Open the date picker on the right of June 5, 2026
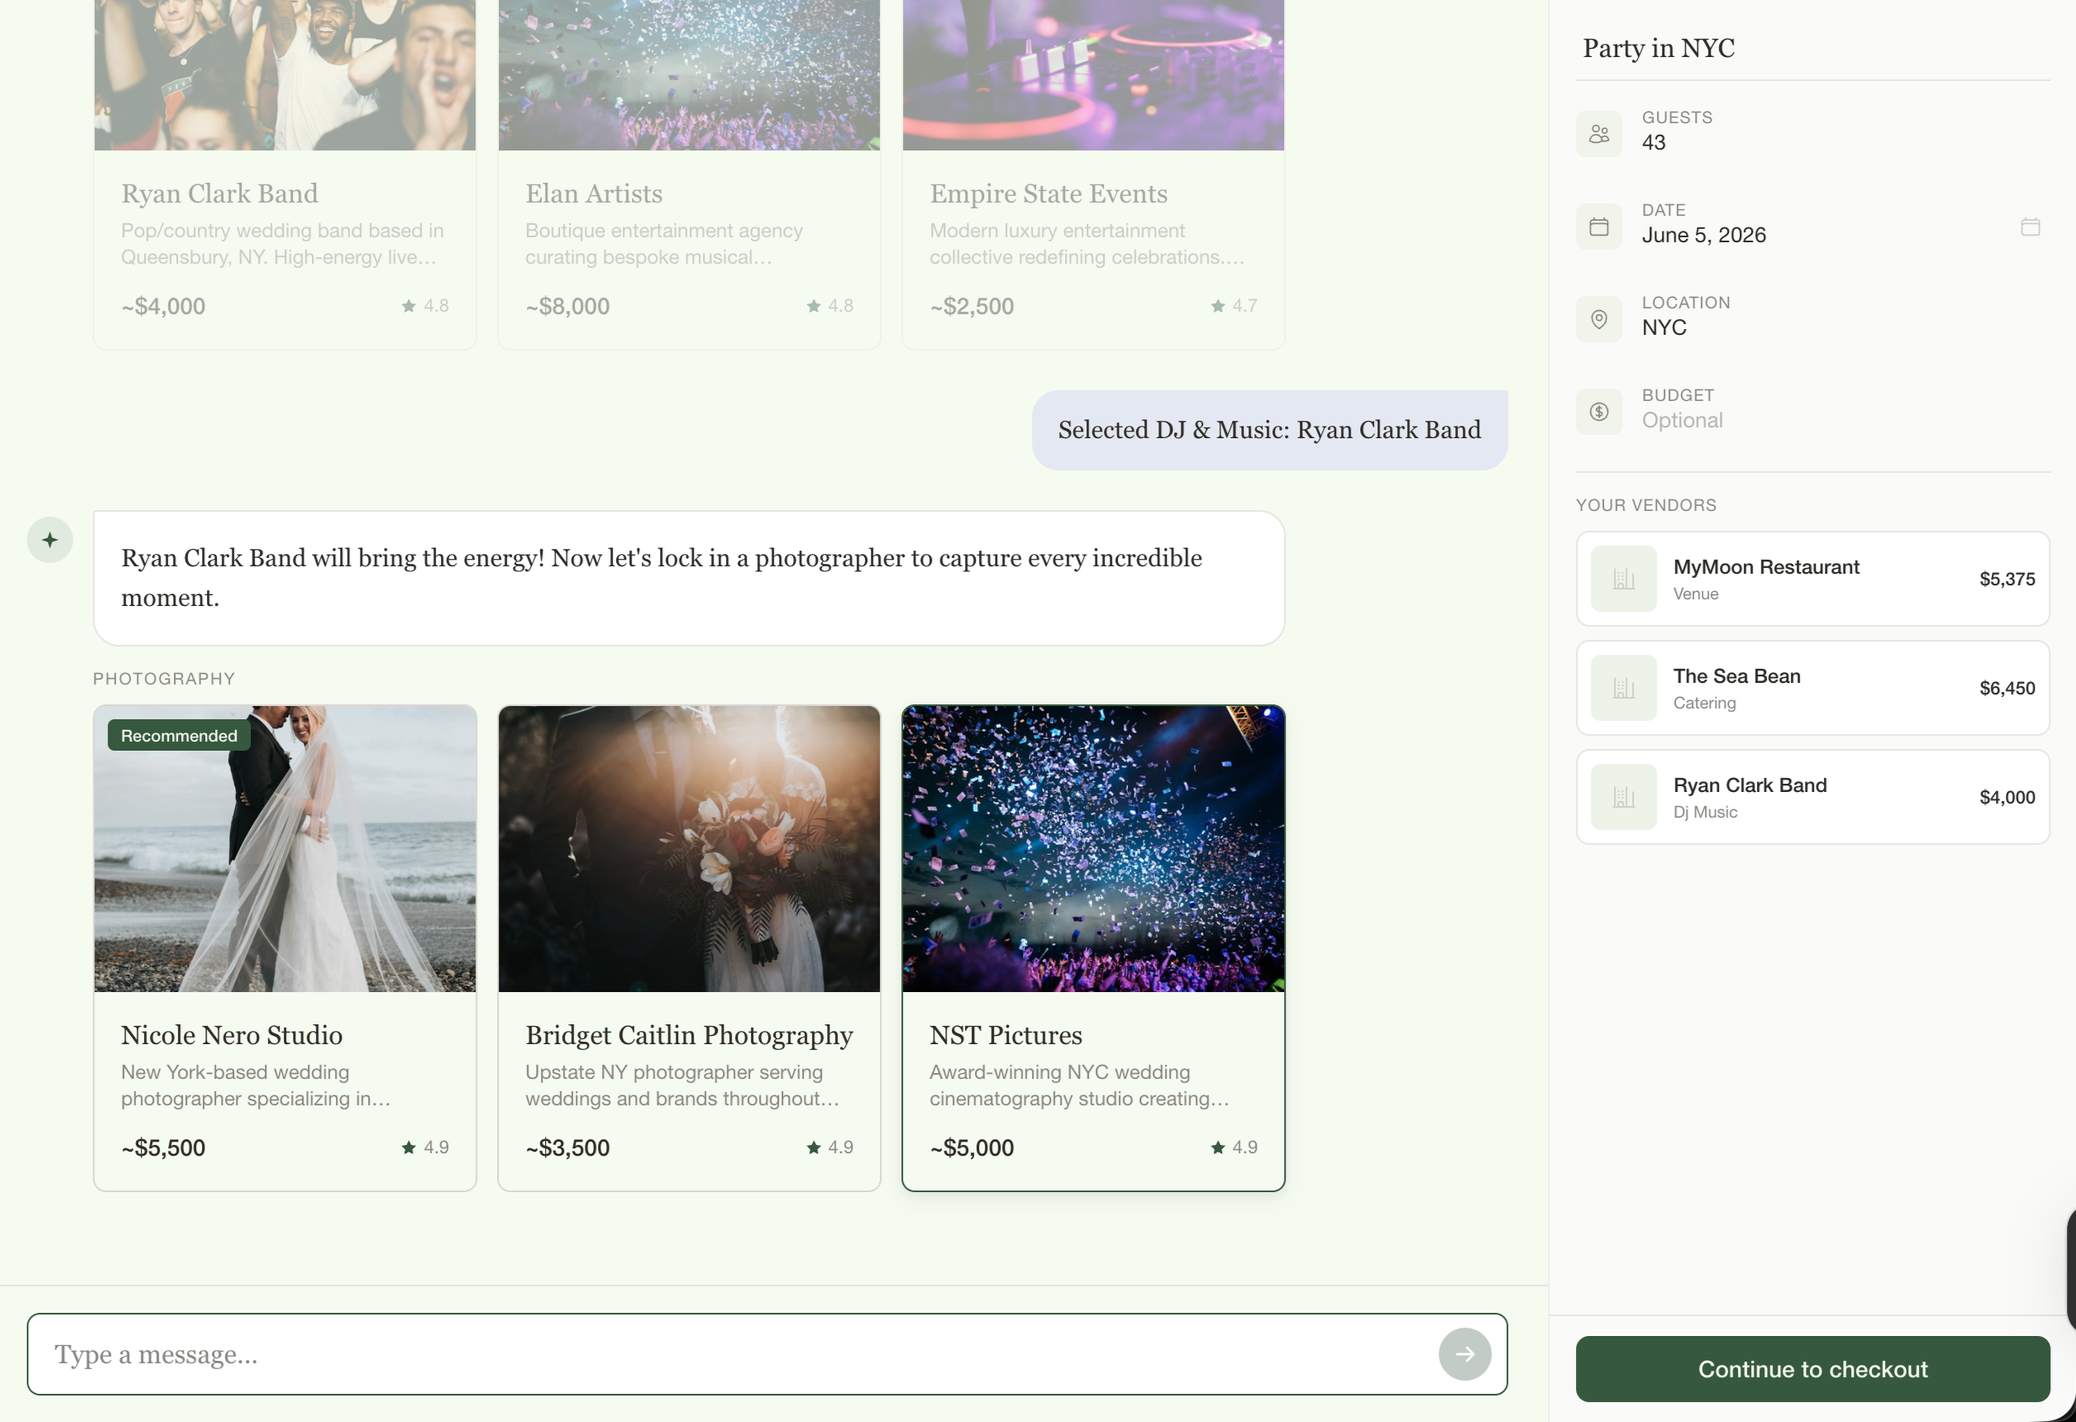Image resolution: width=2076 pixels, height=1422 pixels. [2029, 226]
